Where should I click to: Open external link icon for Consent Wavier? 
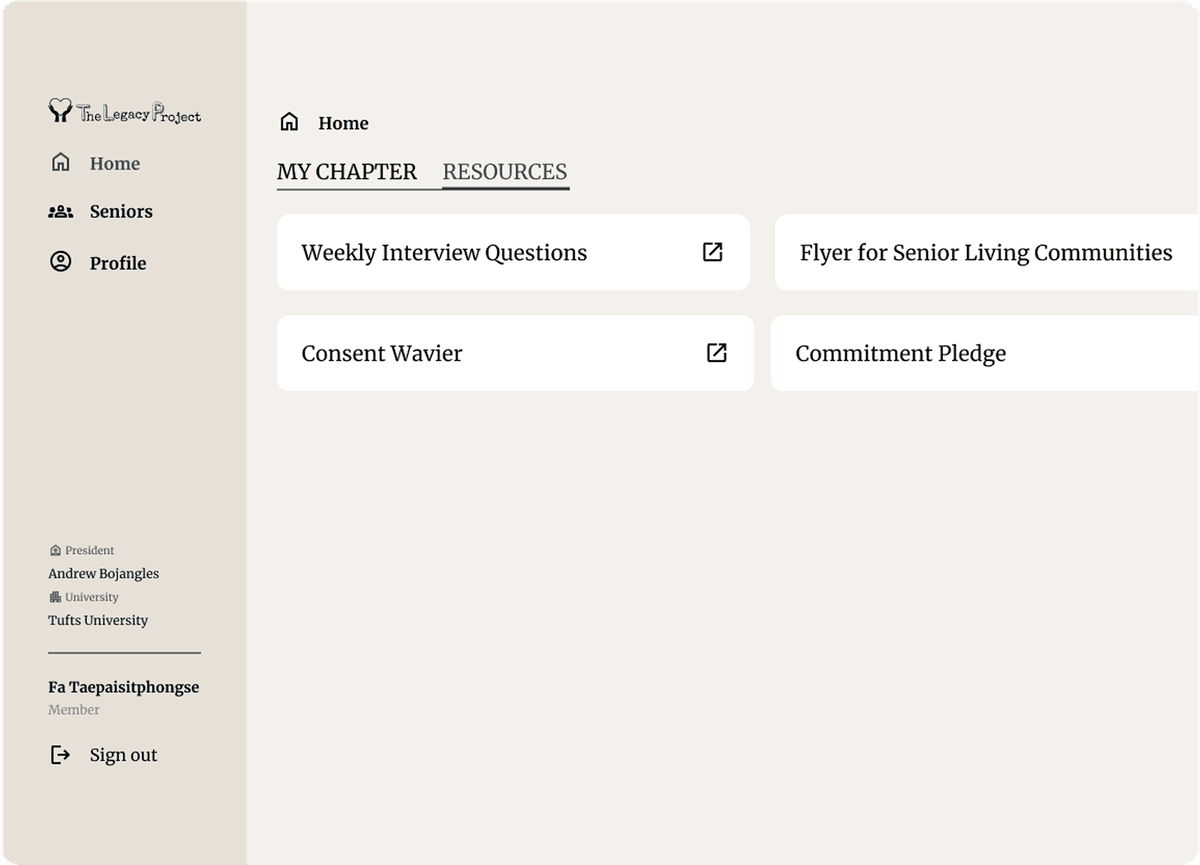click(717, 352)
